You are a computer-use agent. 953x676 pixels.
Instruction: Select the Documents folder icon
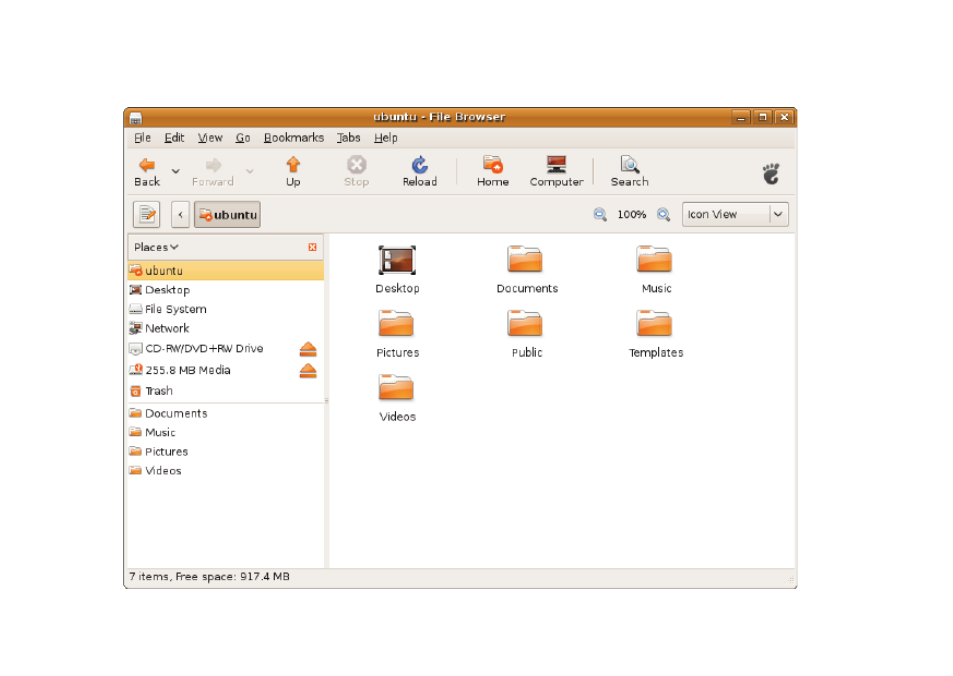(525, 260)
